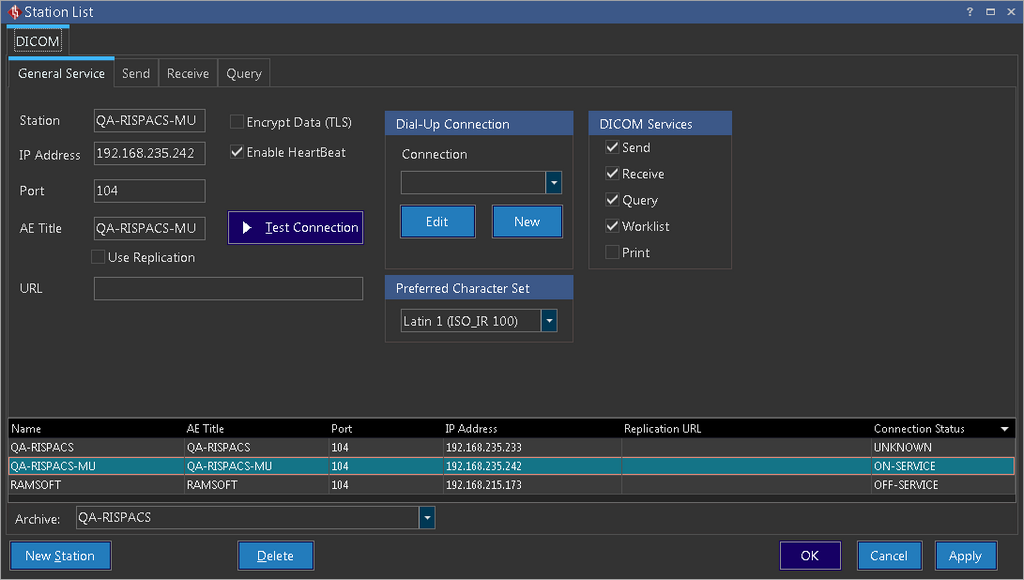Maximize the Station List window

pyautogui.click(x=990, y=12)
